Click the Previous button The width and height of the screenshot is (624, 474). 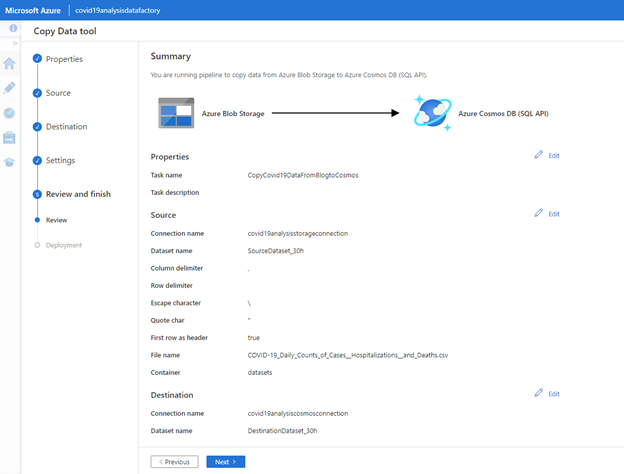coord(174,462)
